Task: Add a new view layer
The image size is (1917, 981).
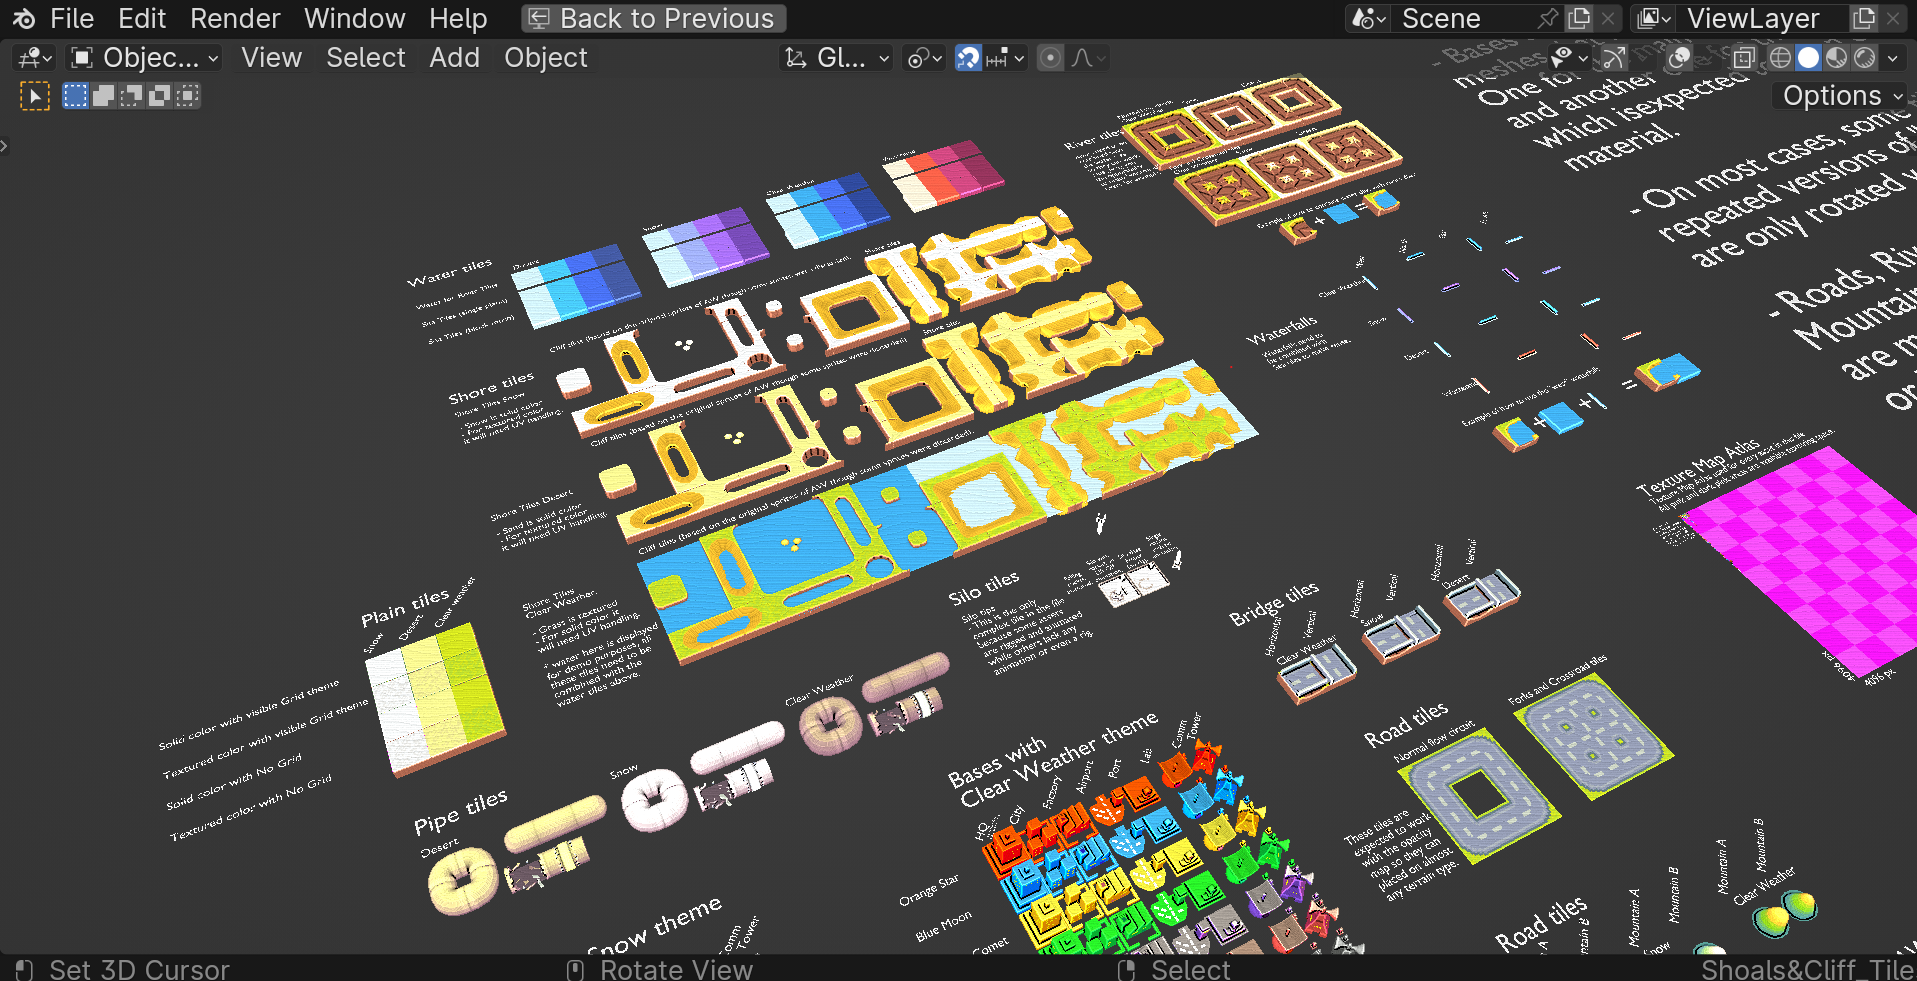Action: pos(1864,19)
